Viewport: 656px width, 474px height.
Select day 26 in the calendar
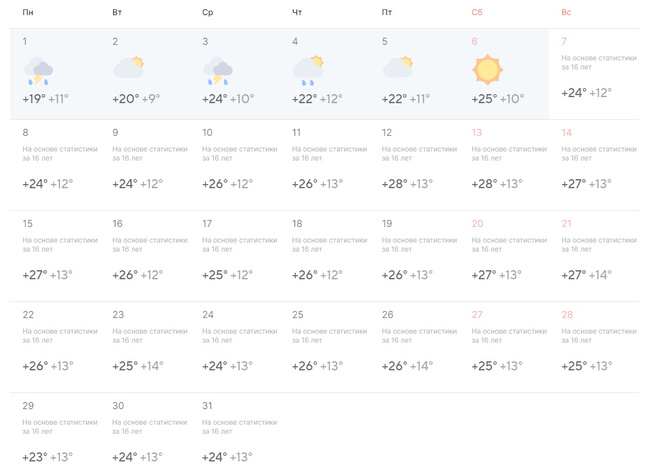coord(418,346)
